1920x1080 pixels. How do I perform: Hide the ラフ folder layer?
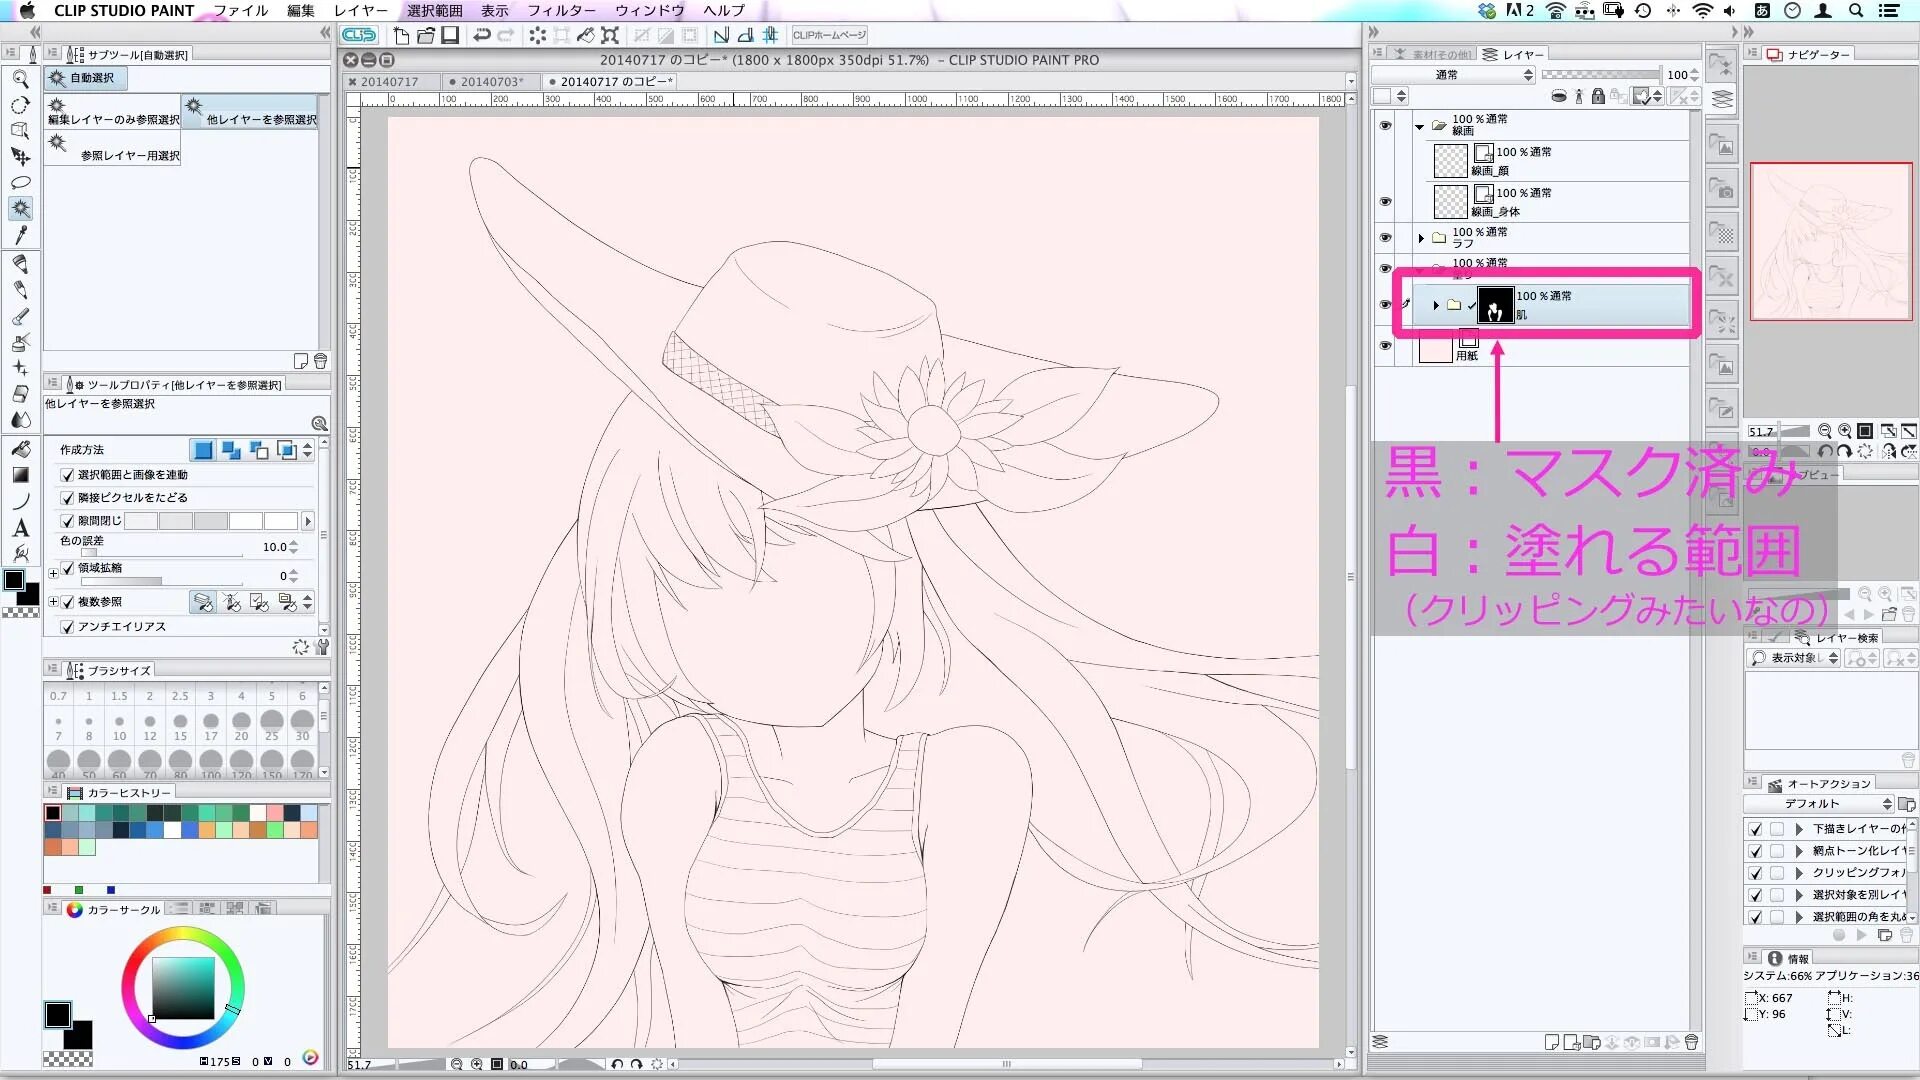point(1385,238)
